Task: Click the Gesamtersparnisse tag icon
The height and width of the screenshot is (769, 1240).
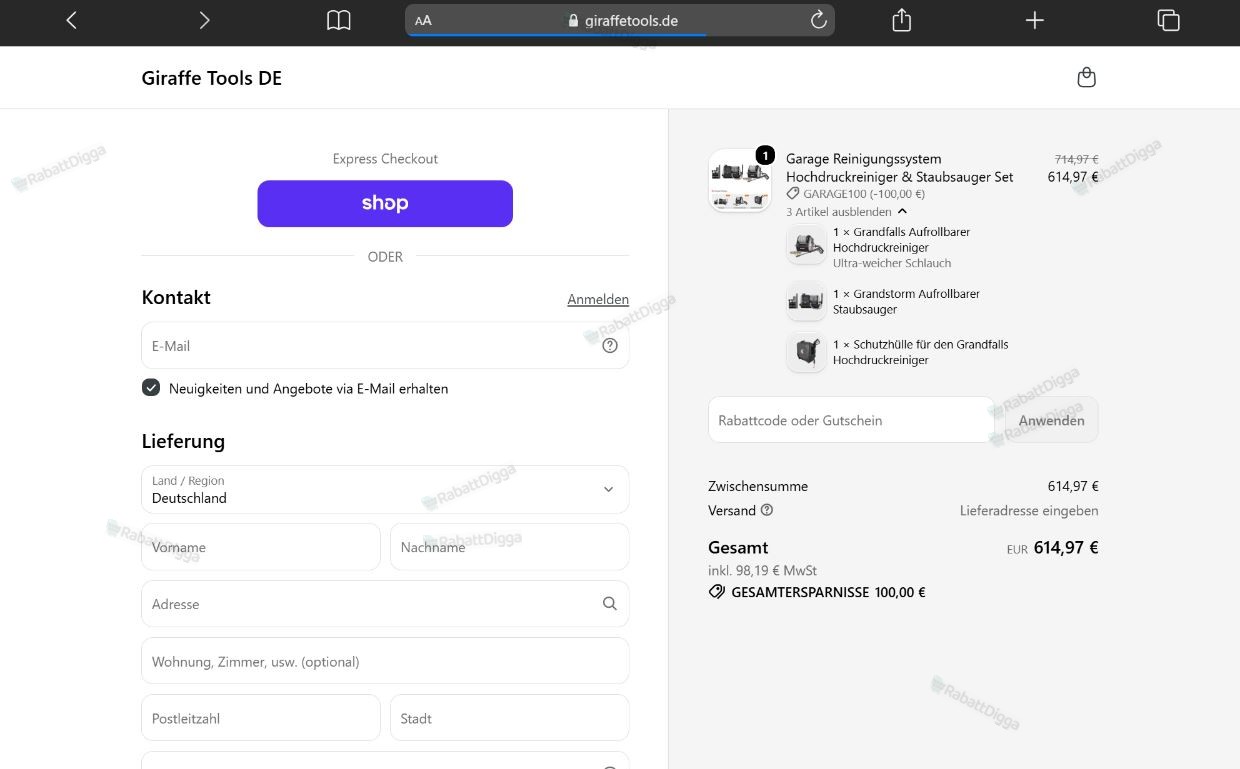Action: click(716, 592)
